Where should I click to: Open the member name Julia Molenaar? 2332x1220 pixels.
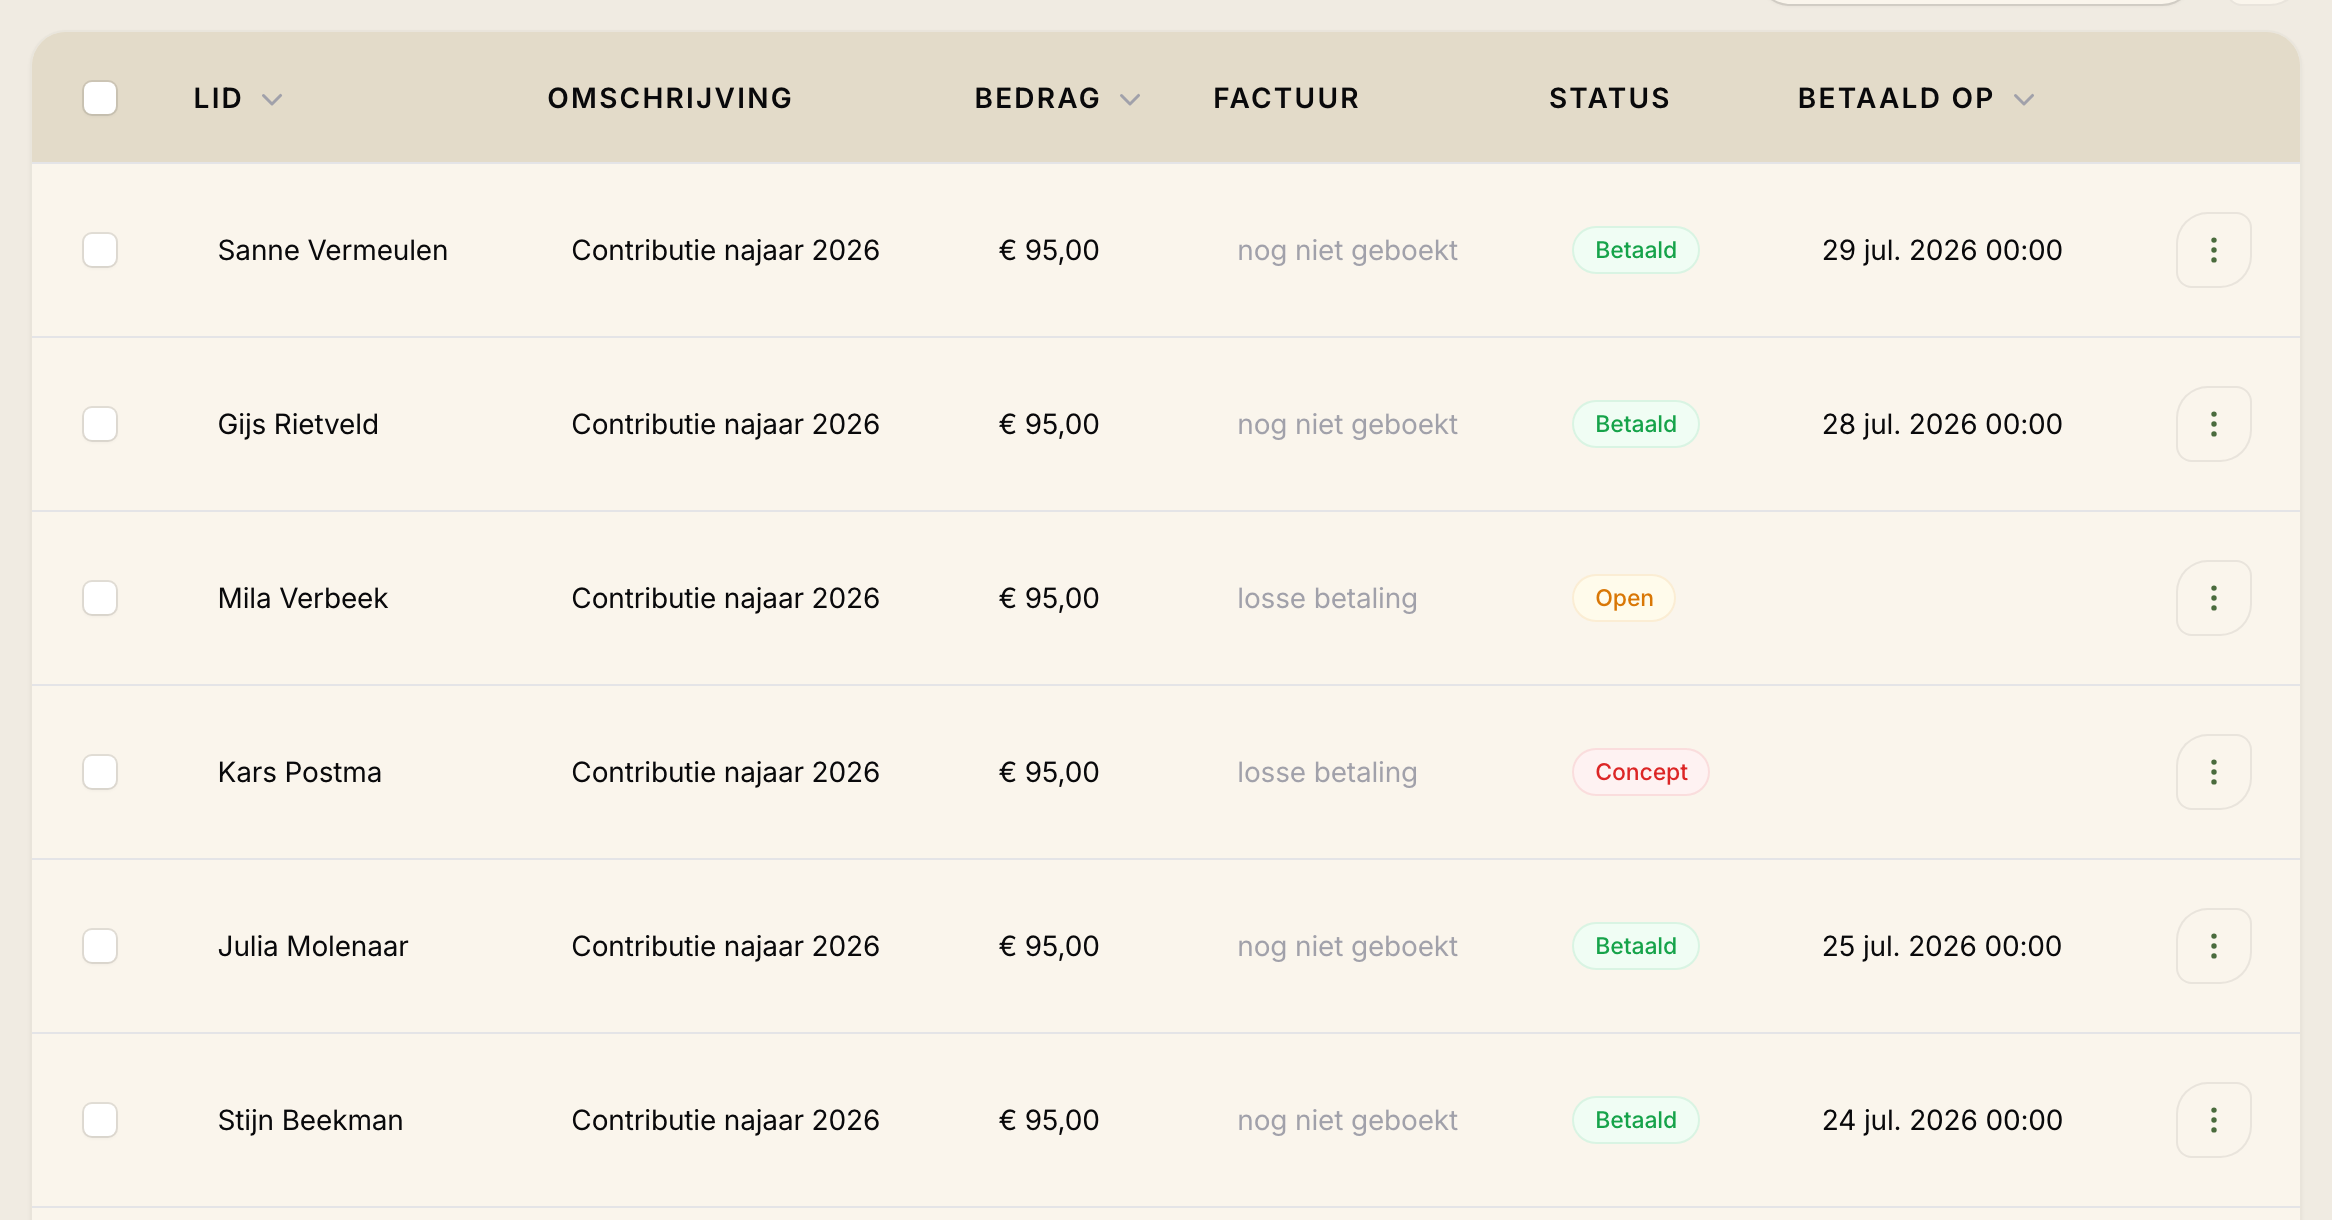click(x=313, y=946)
